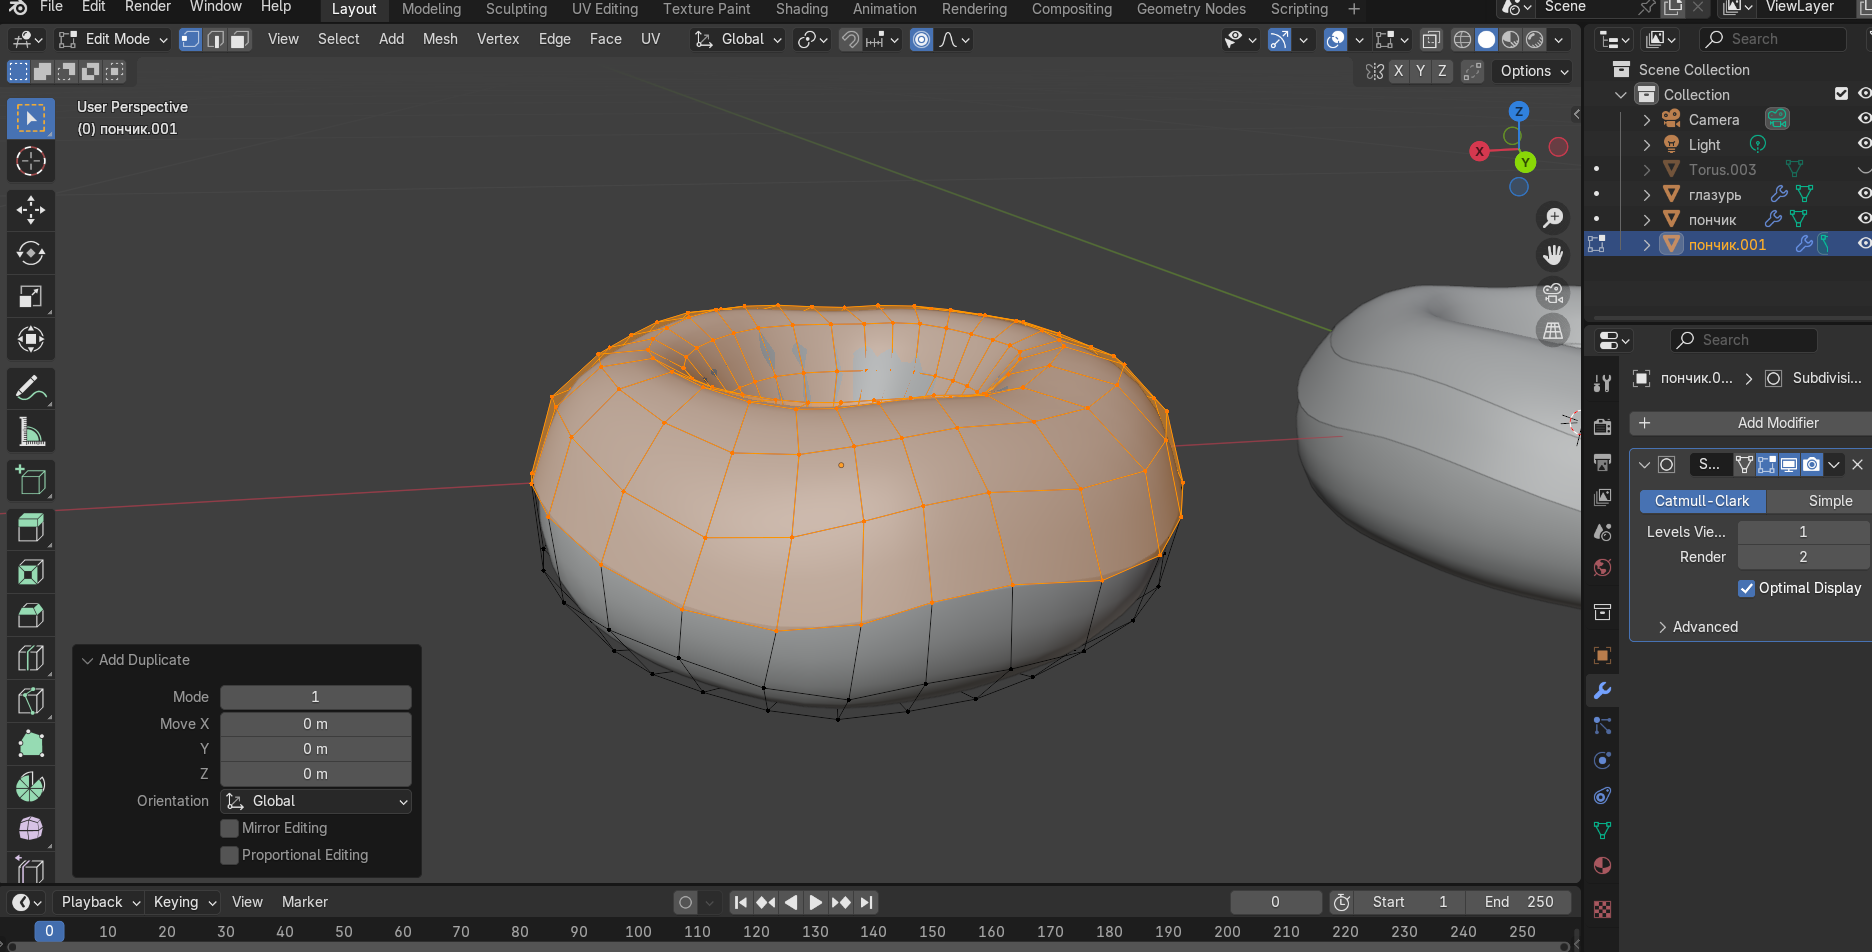
Task: Toggle camera view icon in the viewport
Action: (1553, 293)
